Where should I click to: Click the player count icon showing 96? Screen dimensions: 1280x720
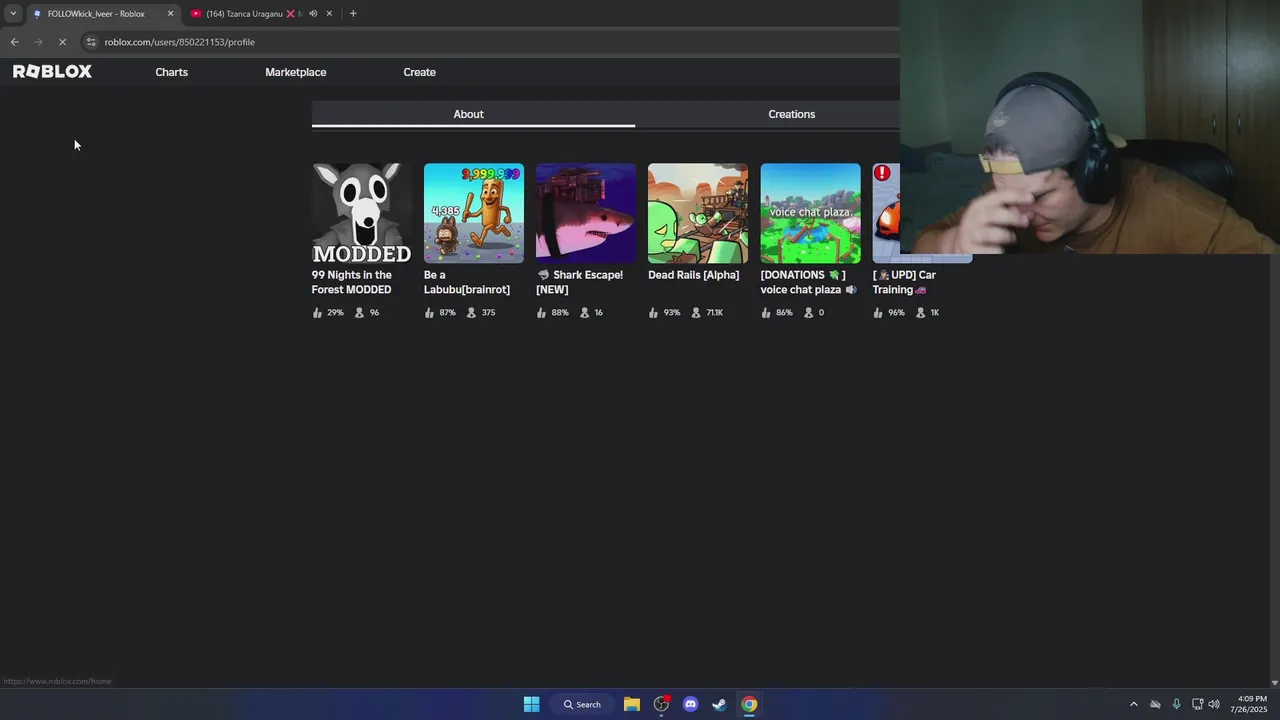(360, 313)
